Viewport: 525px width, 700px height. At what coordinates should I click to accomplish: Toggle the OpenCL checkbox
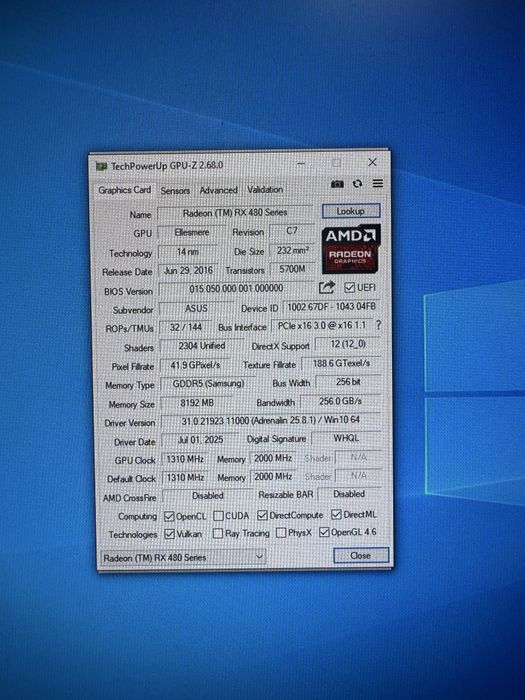[x=169, y=517]
